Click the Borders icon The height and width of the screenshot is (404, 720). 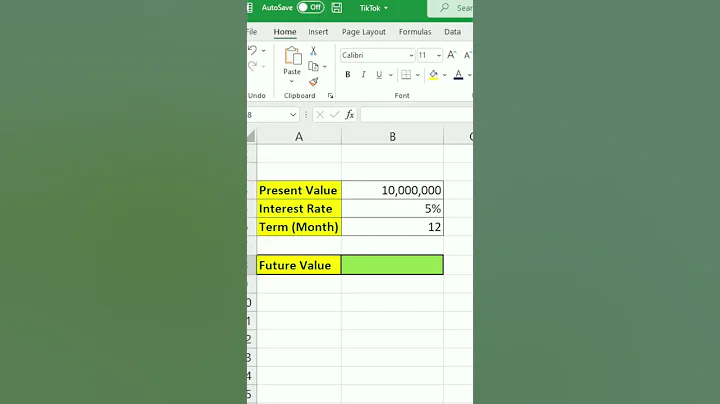(x=406, y=74)
